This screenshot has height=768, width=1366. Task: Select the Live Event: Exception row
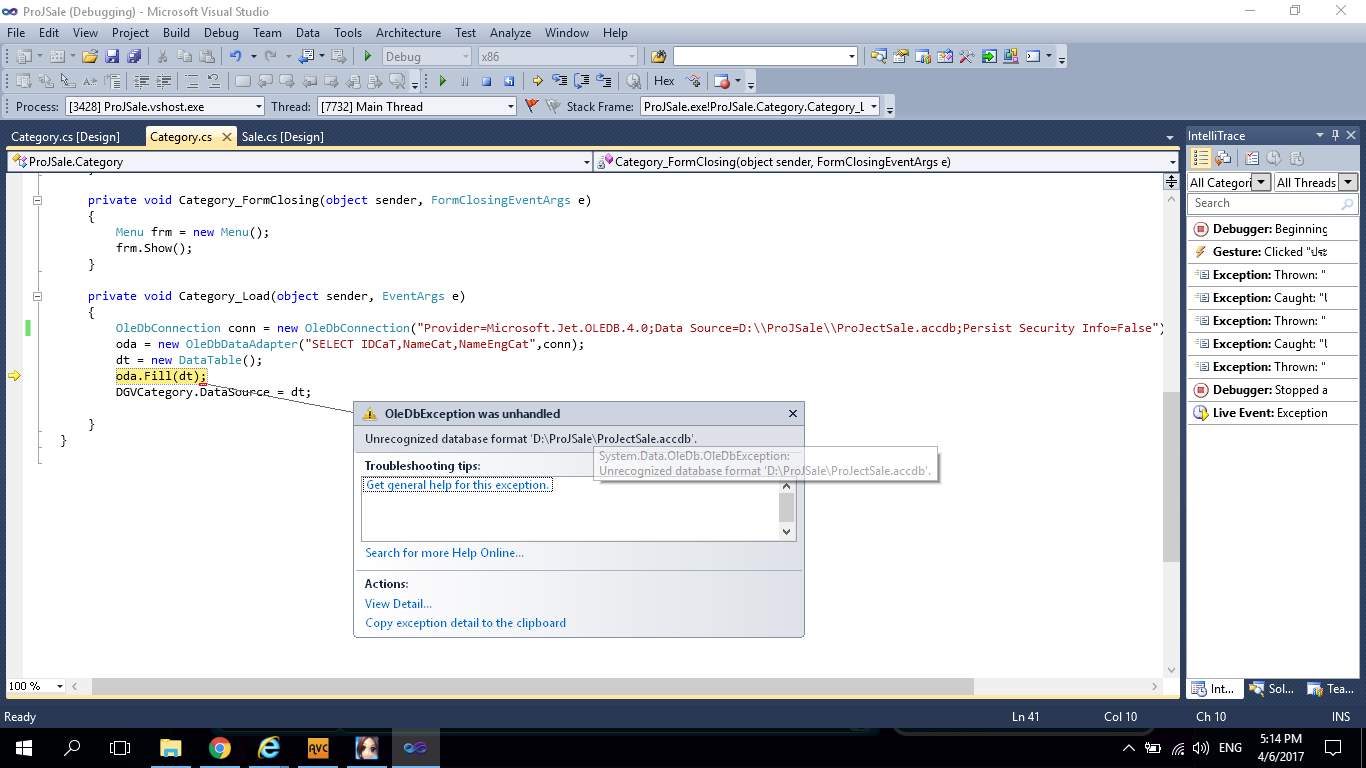click(x=1272, y=413)
